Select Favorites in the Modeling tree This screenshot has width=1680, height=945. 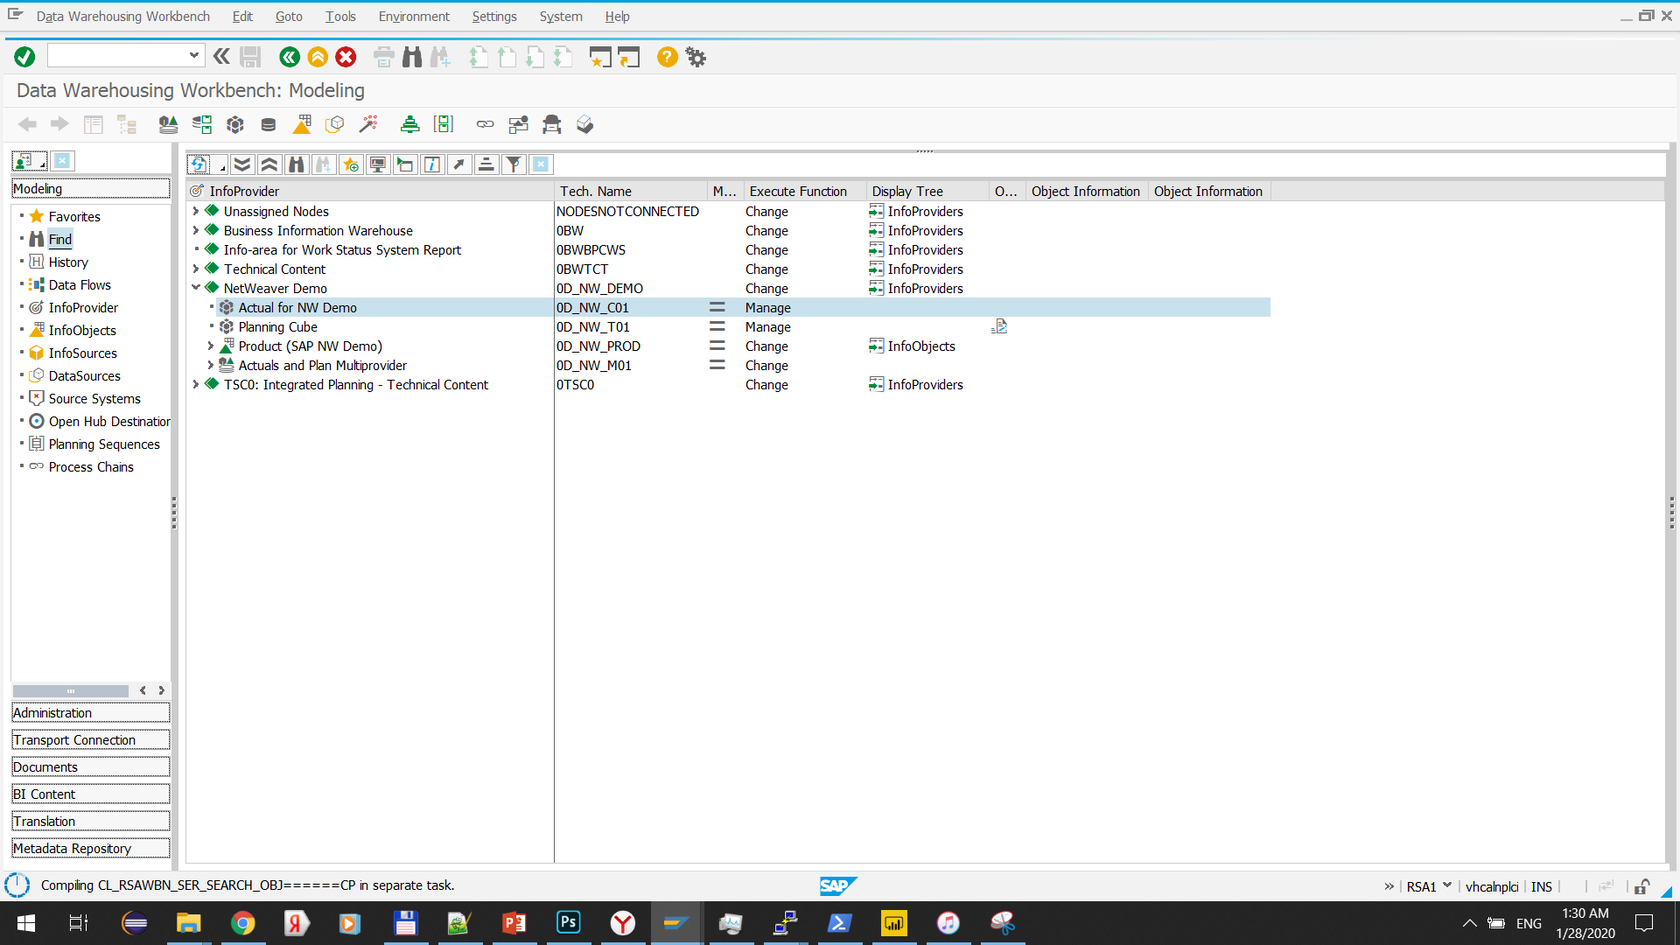click(74, 216)
